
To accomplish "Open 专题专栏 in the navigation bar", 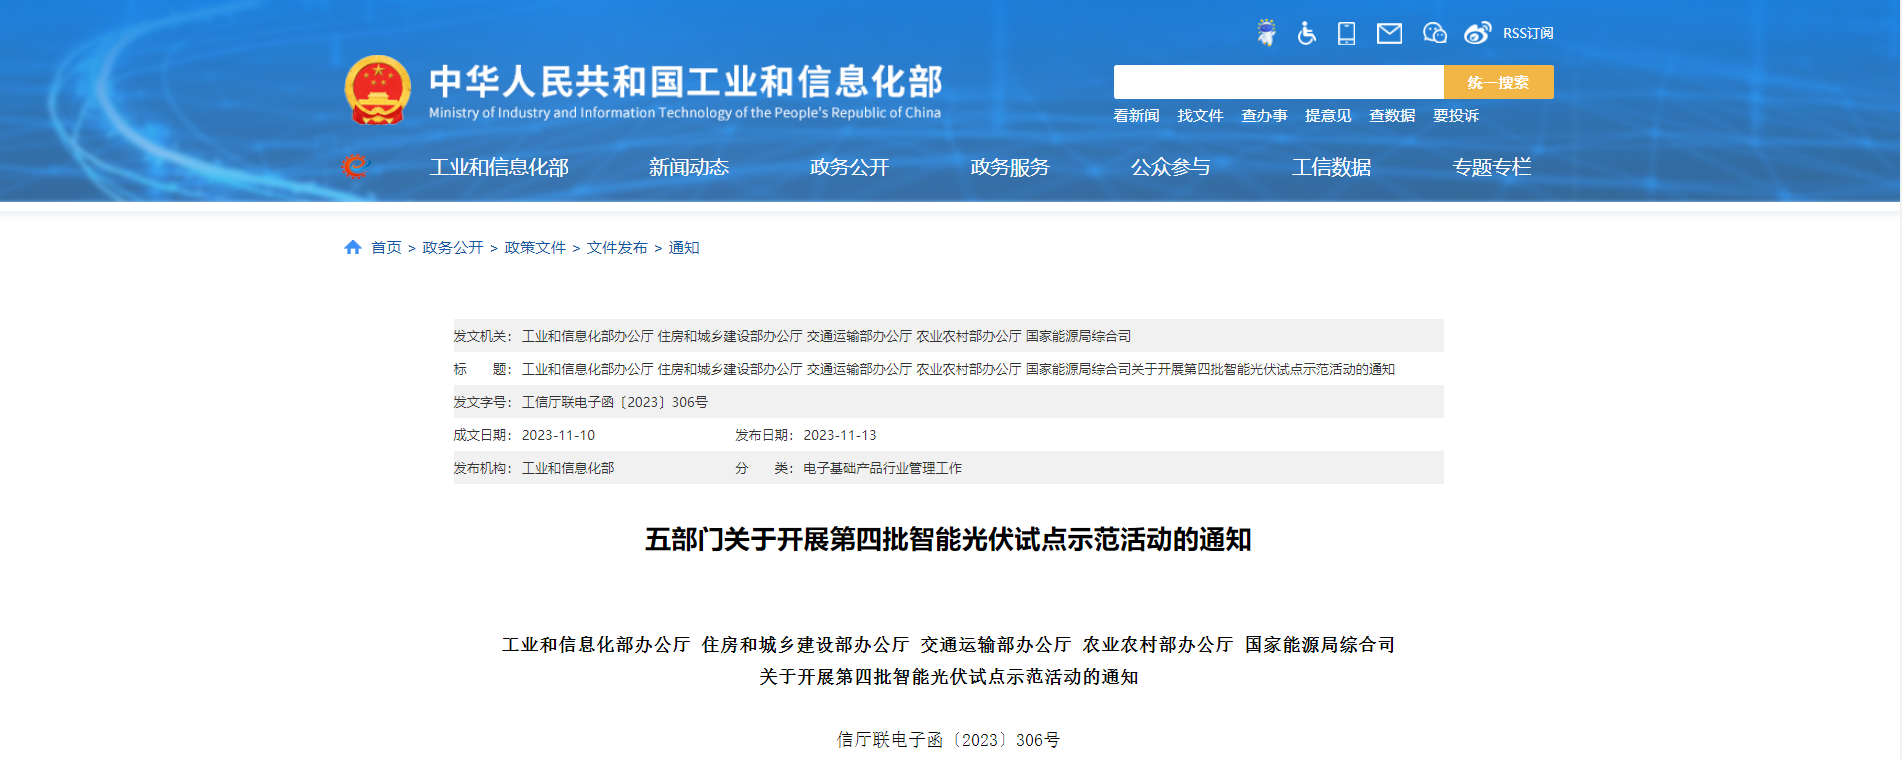I will pyautogui.click(x=1491, y=167).
